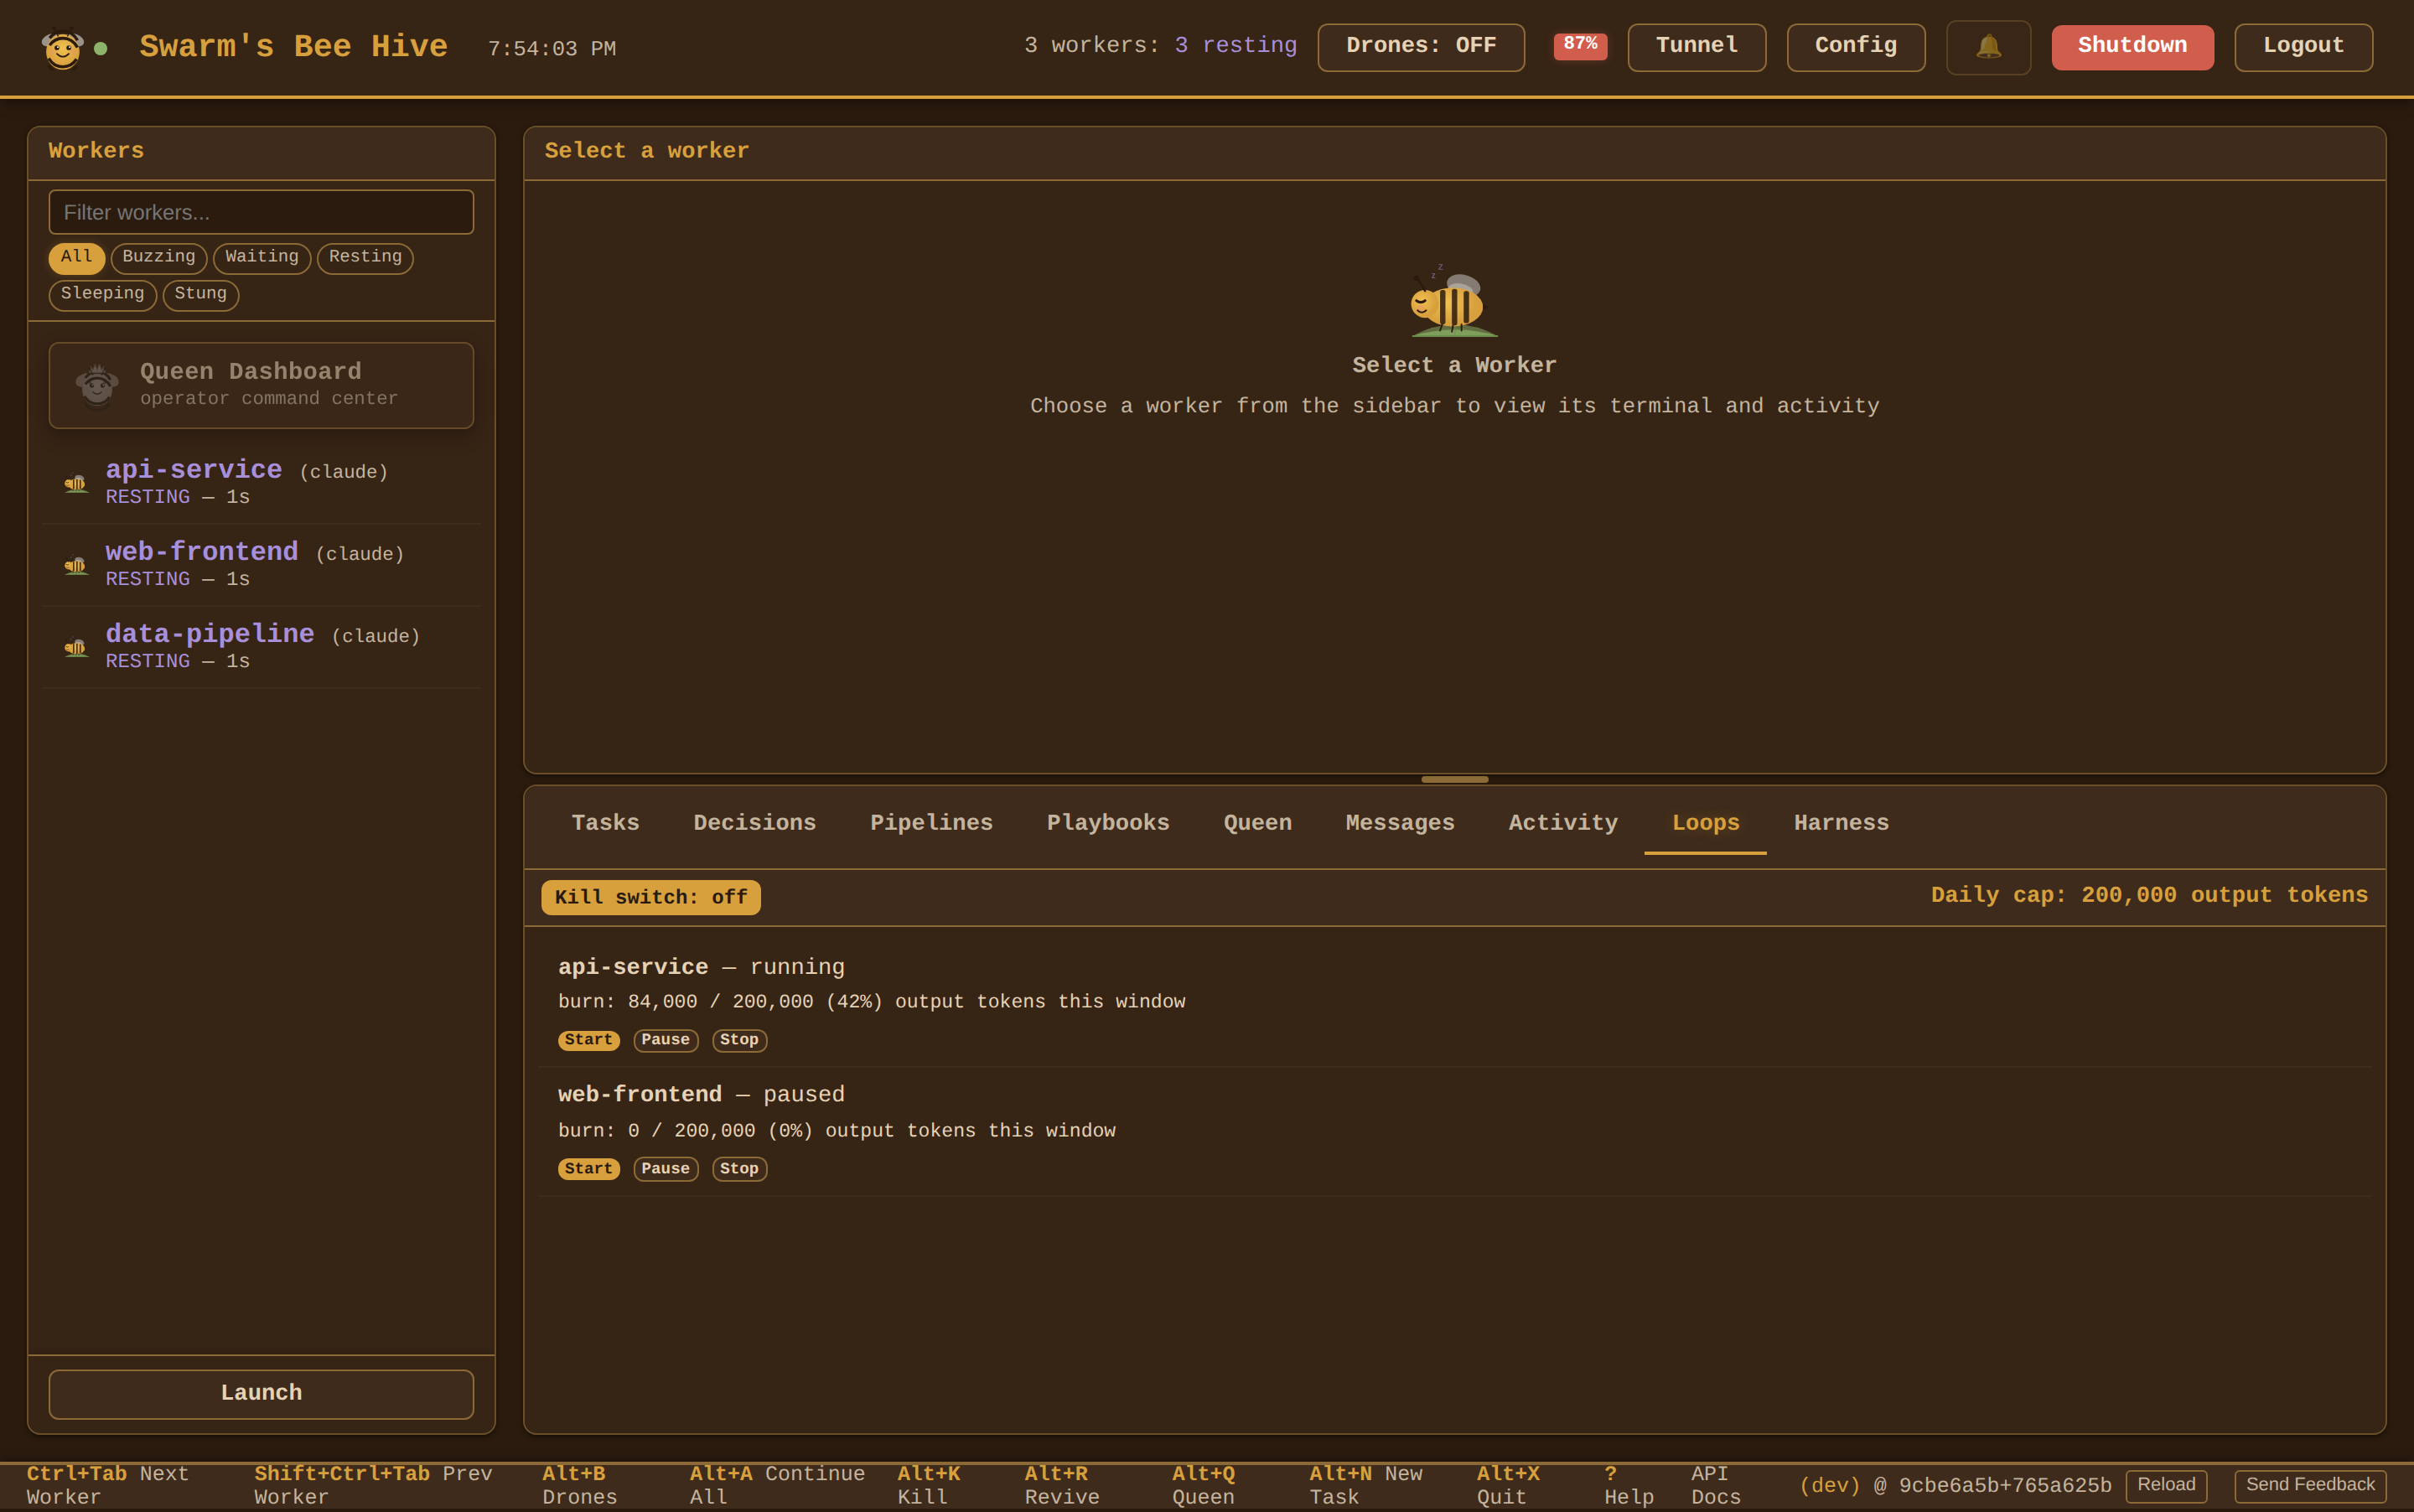
Task: Click the Swarm's Bee Hive title
Action: [293, 46]
